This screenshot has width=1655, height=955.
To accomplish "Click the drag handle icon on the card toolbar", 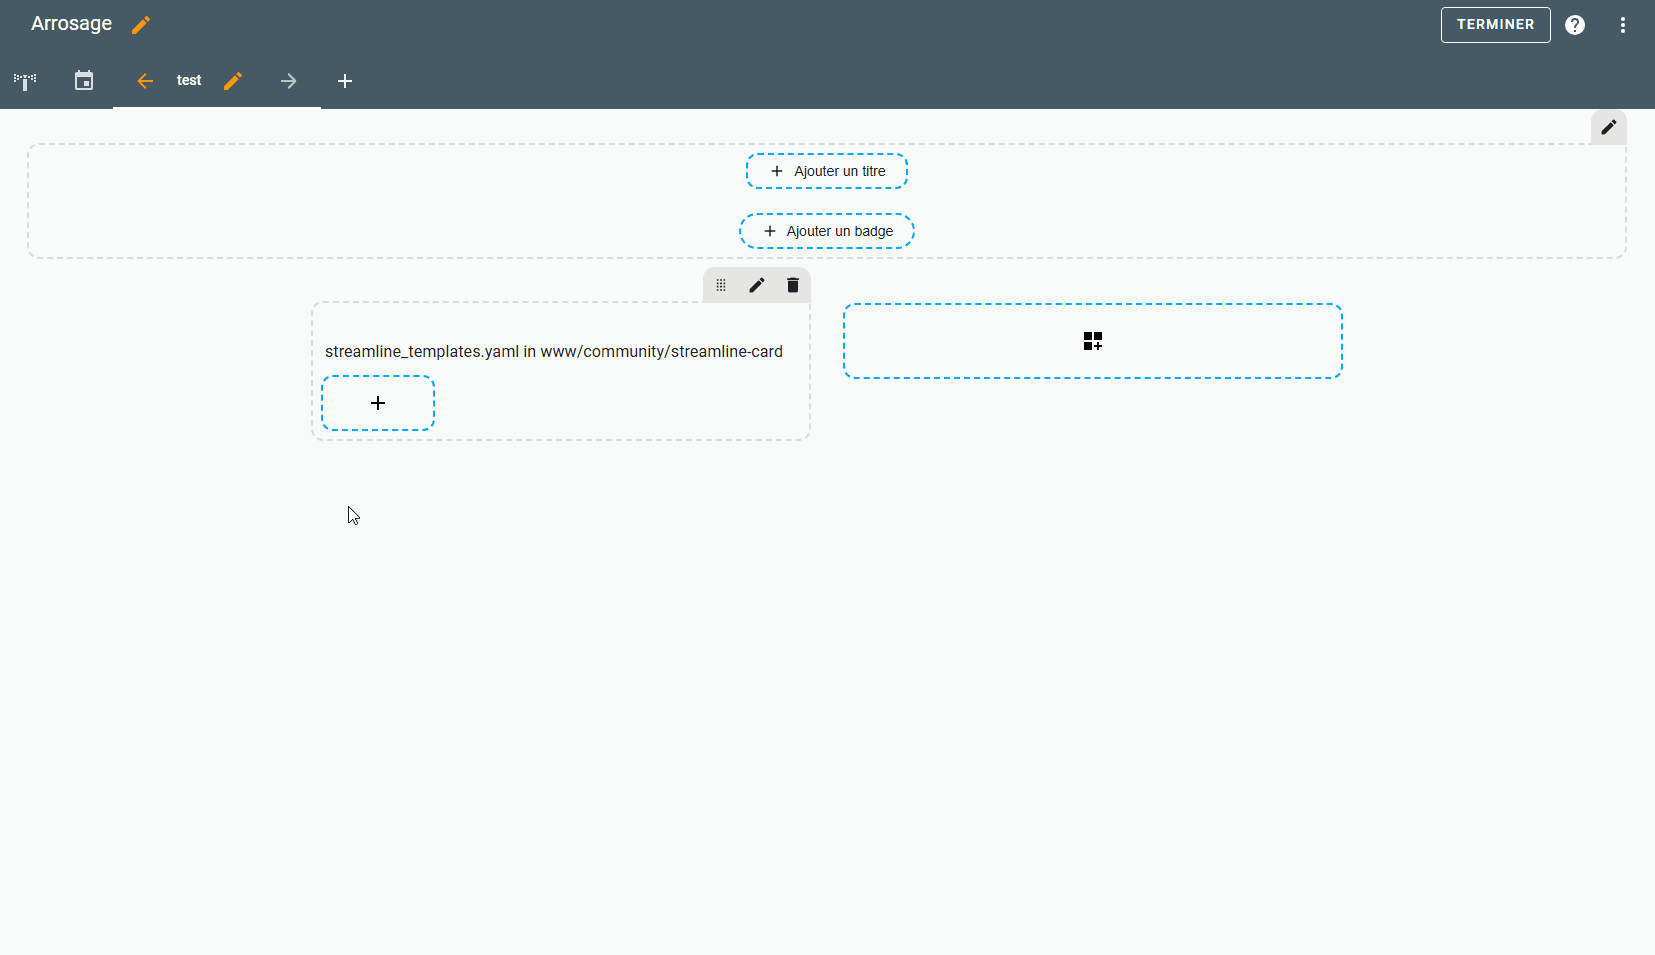I will [721, 285].
